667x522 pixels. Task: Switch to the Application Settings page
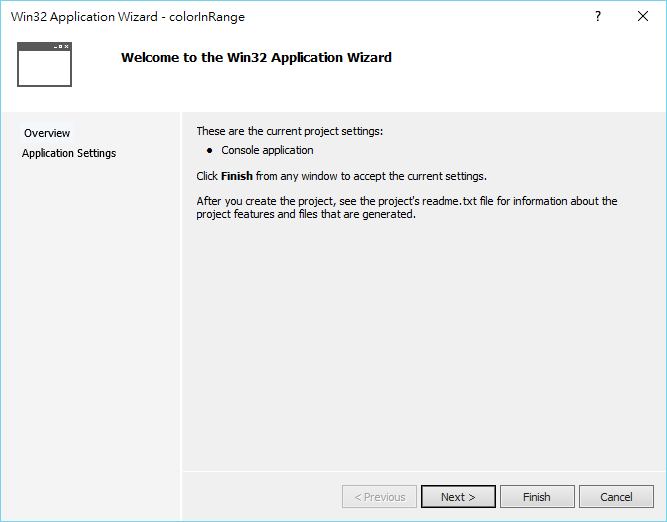click(69, 153)
